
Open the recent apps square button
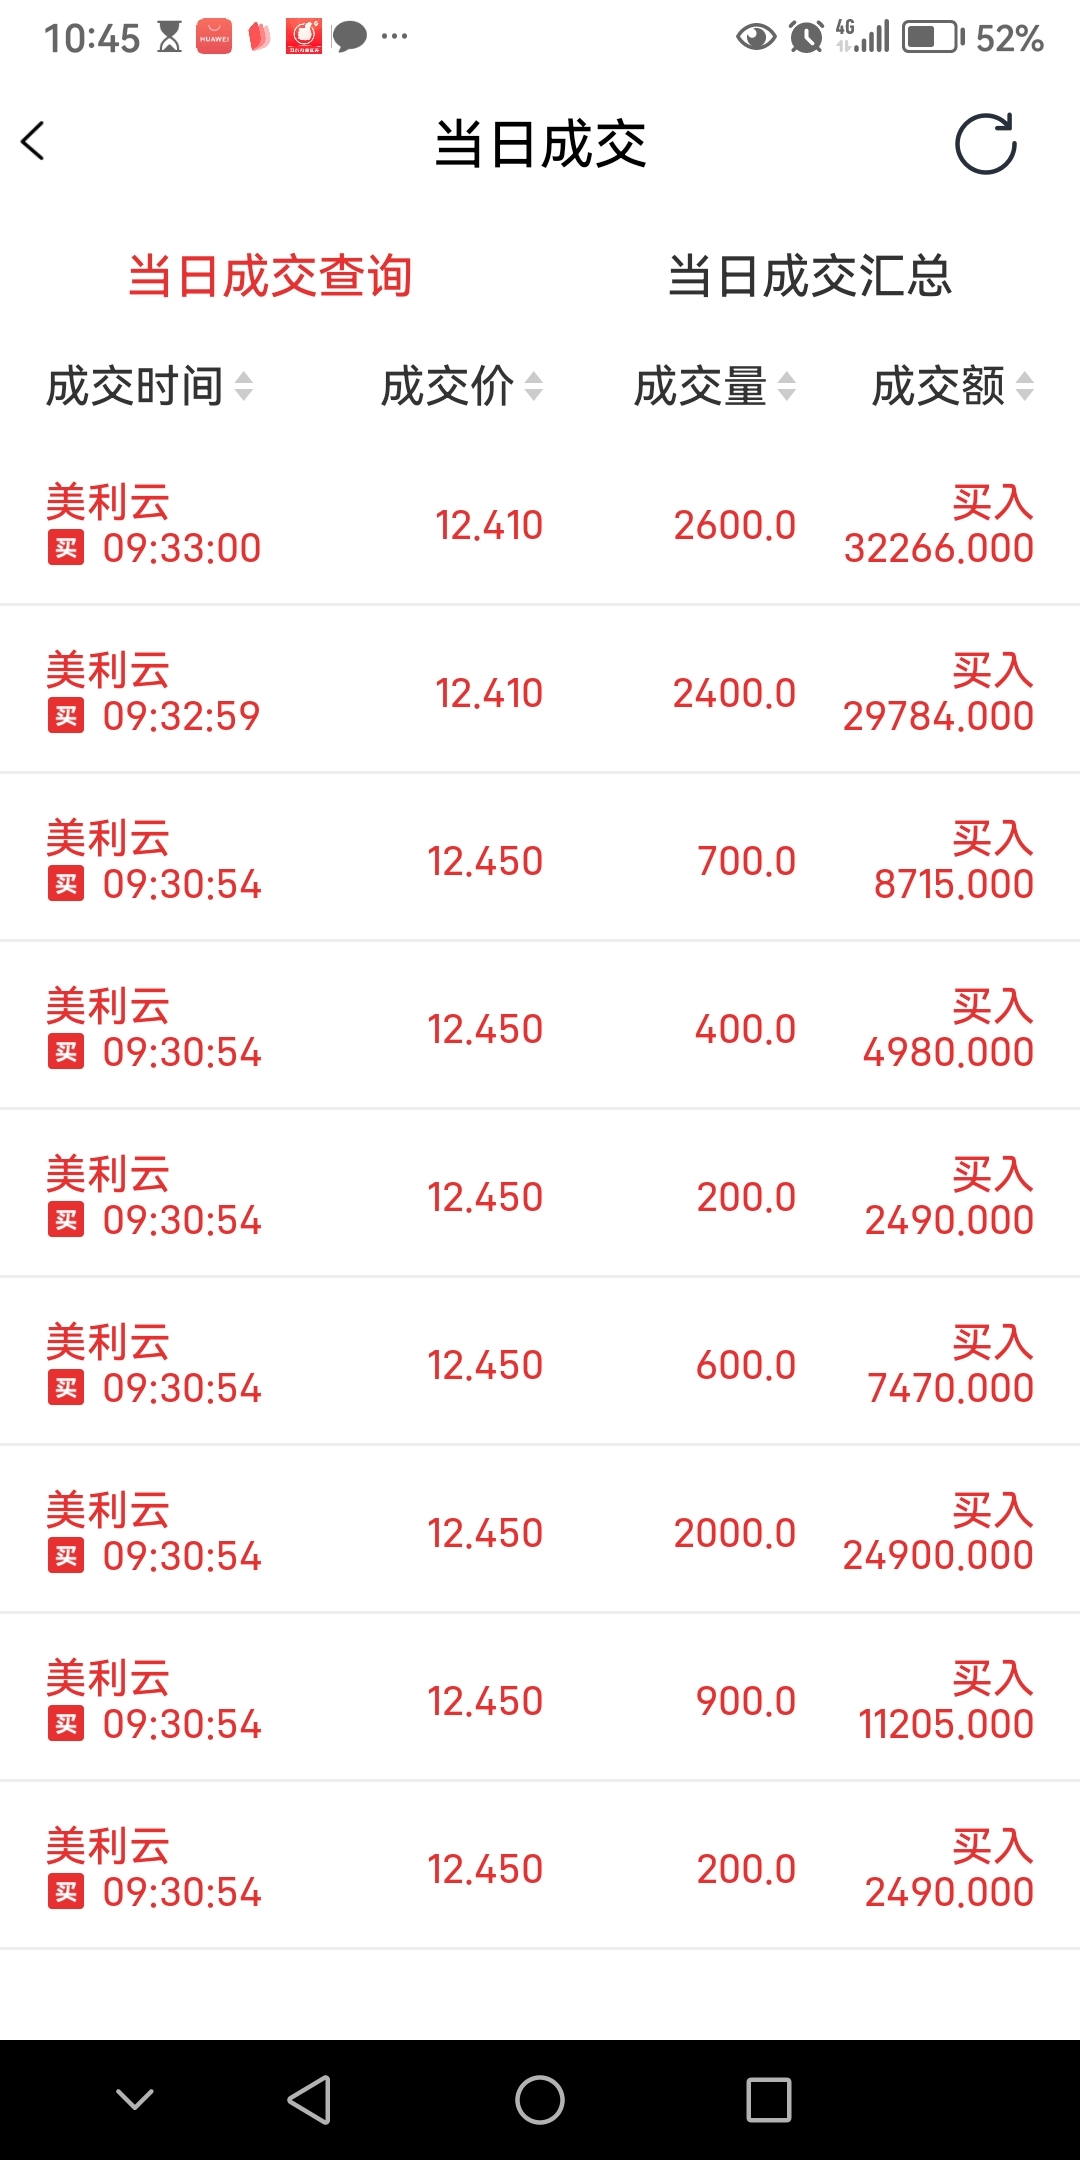click(x=769, y=2099)
